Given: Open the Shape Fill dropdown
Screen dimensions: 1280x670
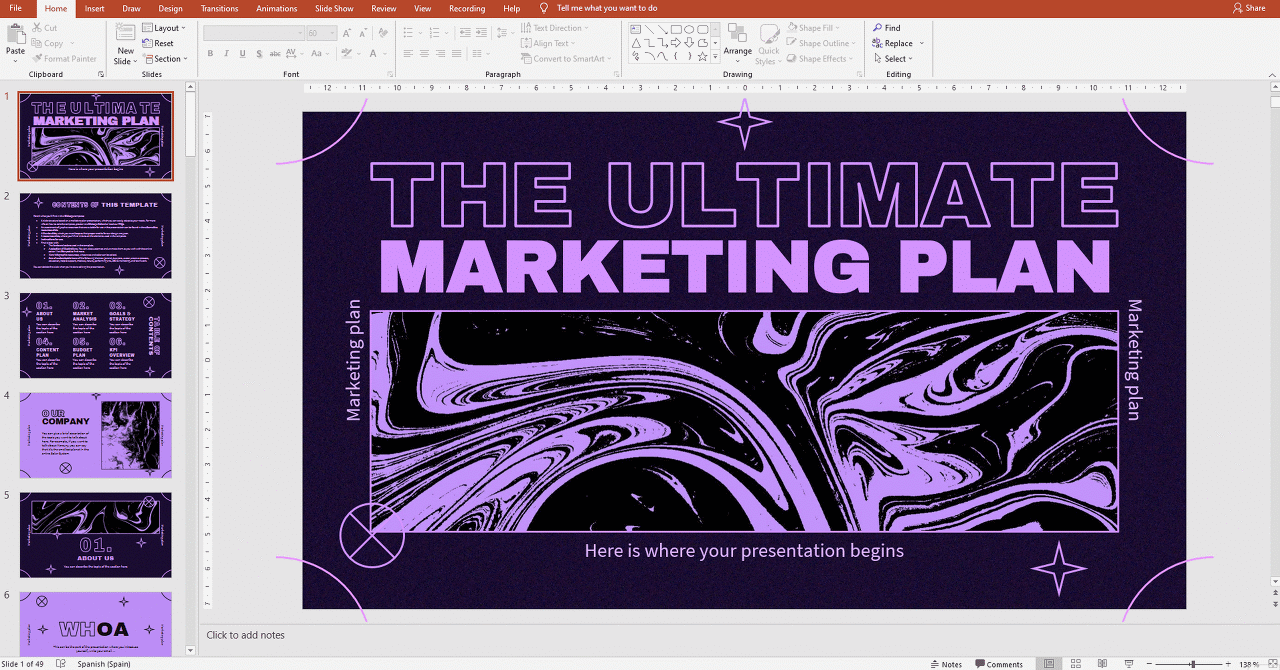Looking at the screenshot, I should (x=813, y=28).
